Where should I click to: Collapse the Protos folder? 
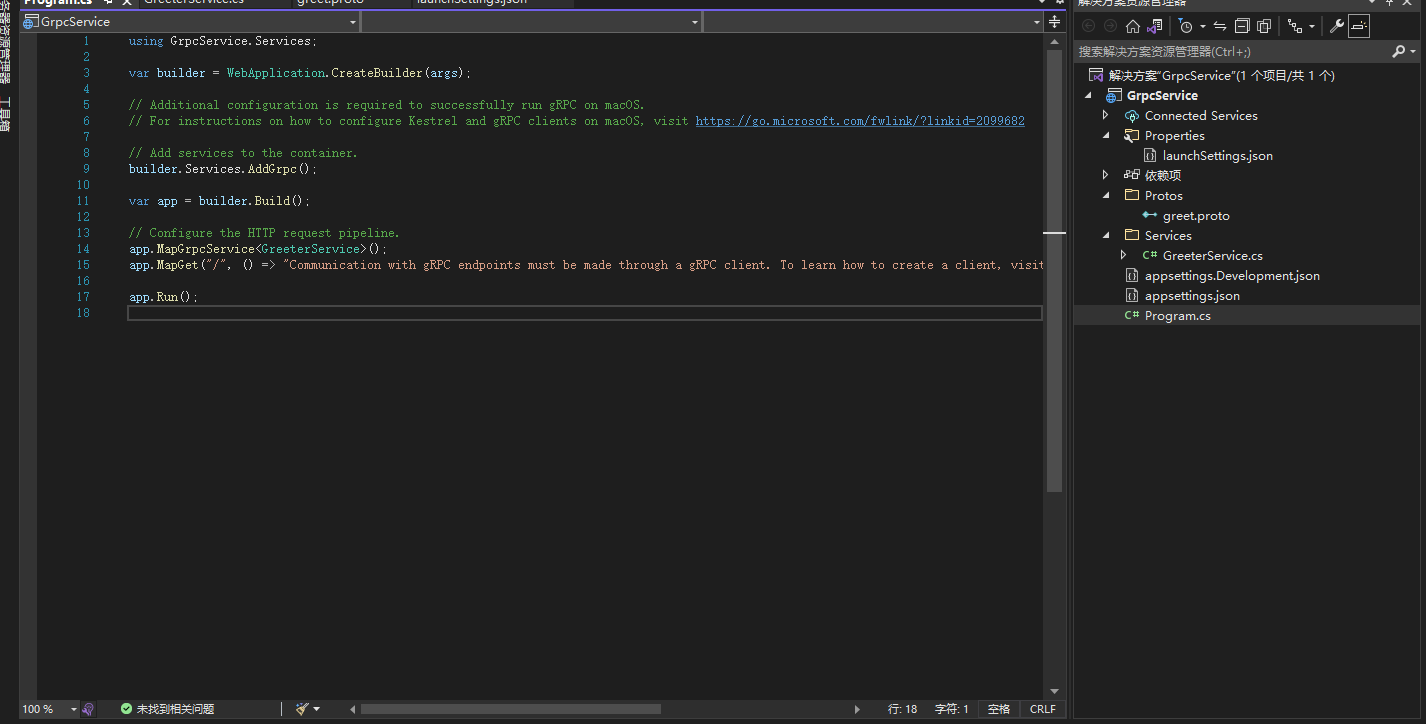pos(1106,196)
